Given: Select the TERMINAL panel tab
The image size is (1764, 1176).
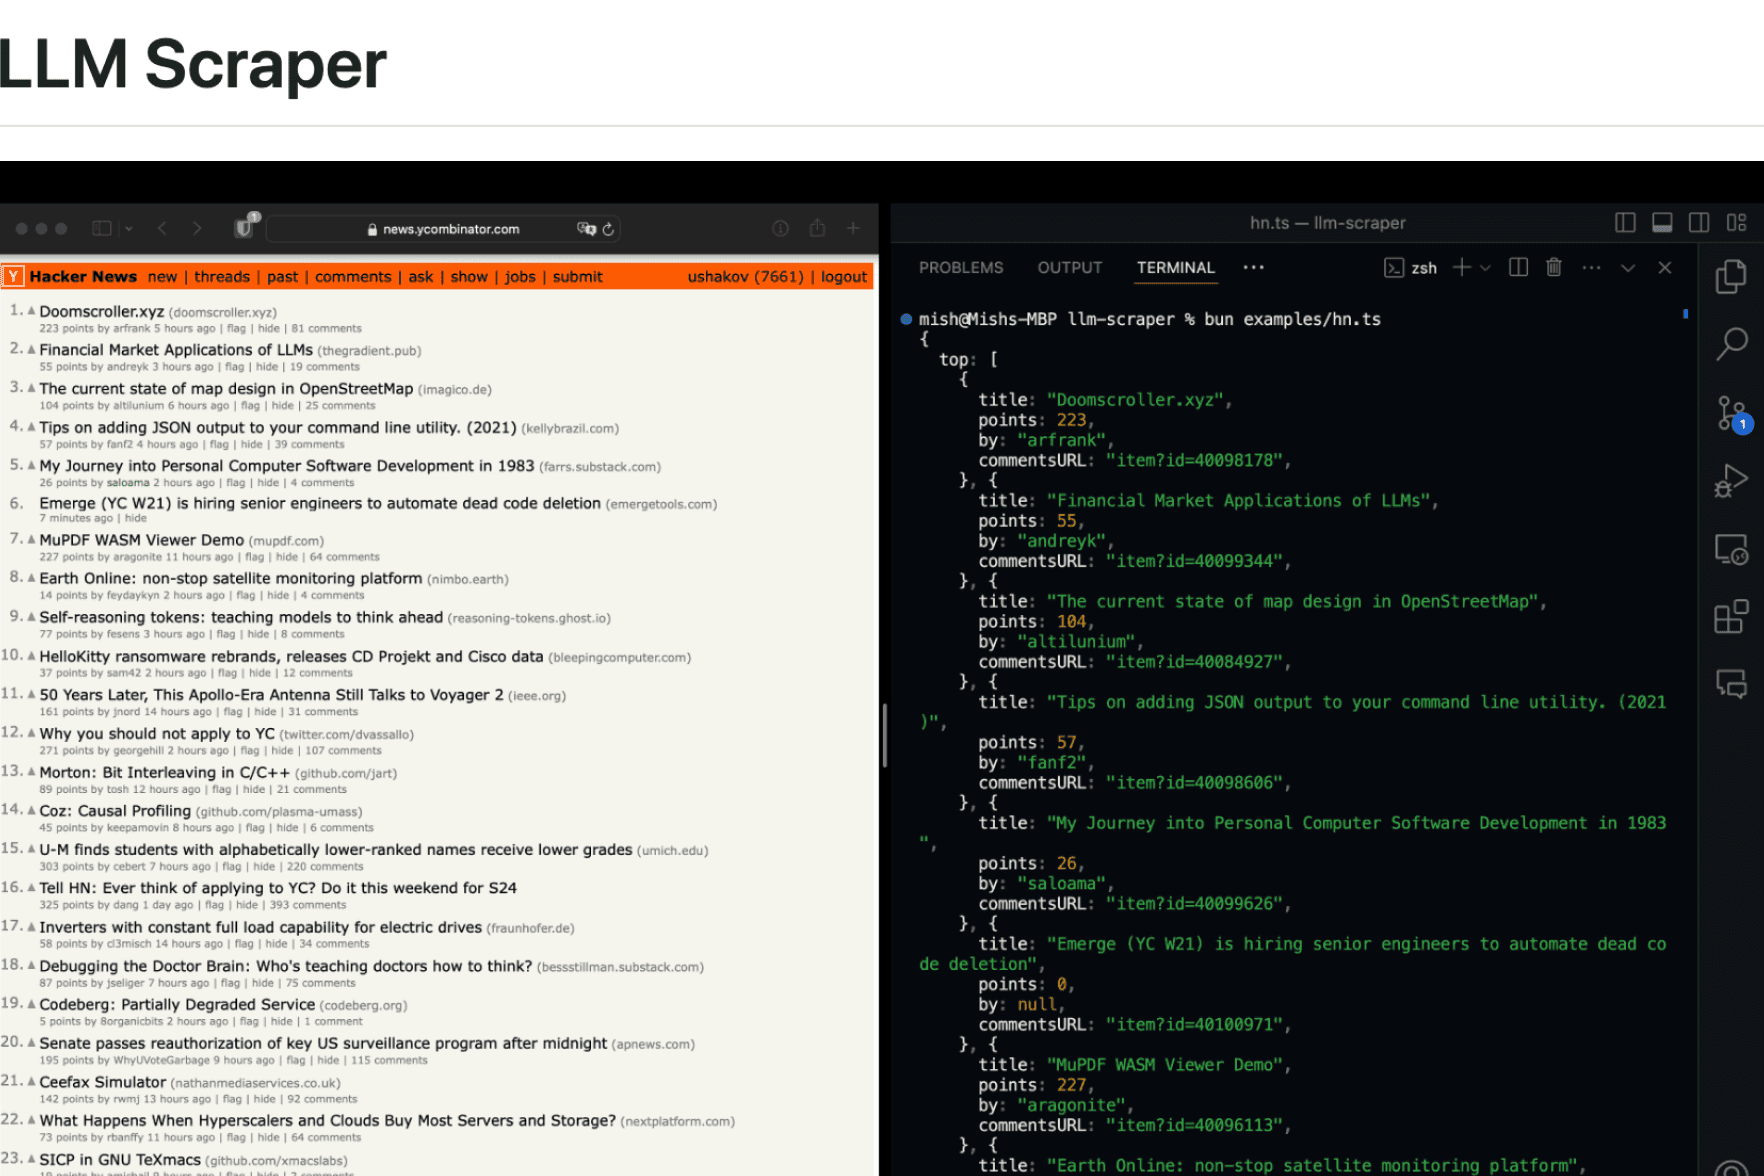Looking at the screenshot, I should pyautogui.click(x=1176, y=268).
